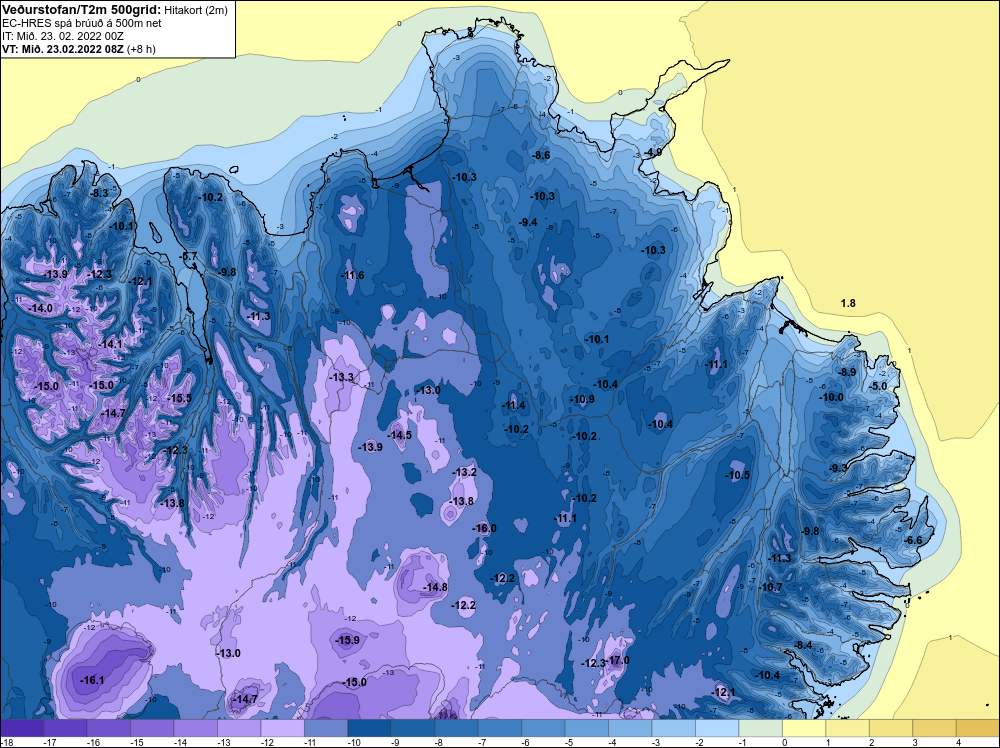Click the -11.6 temperature label
Viewport: 1000px width, 748px height.
[352, 275]
